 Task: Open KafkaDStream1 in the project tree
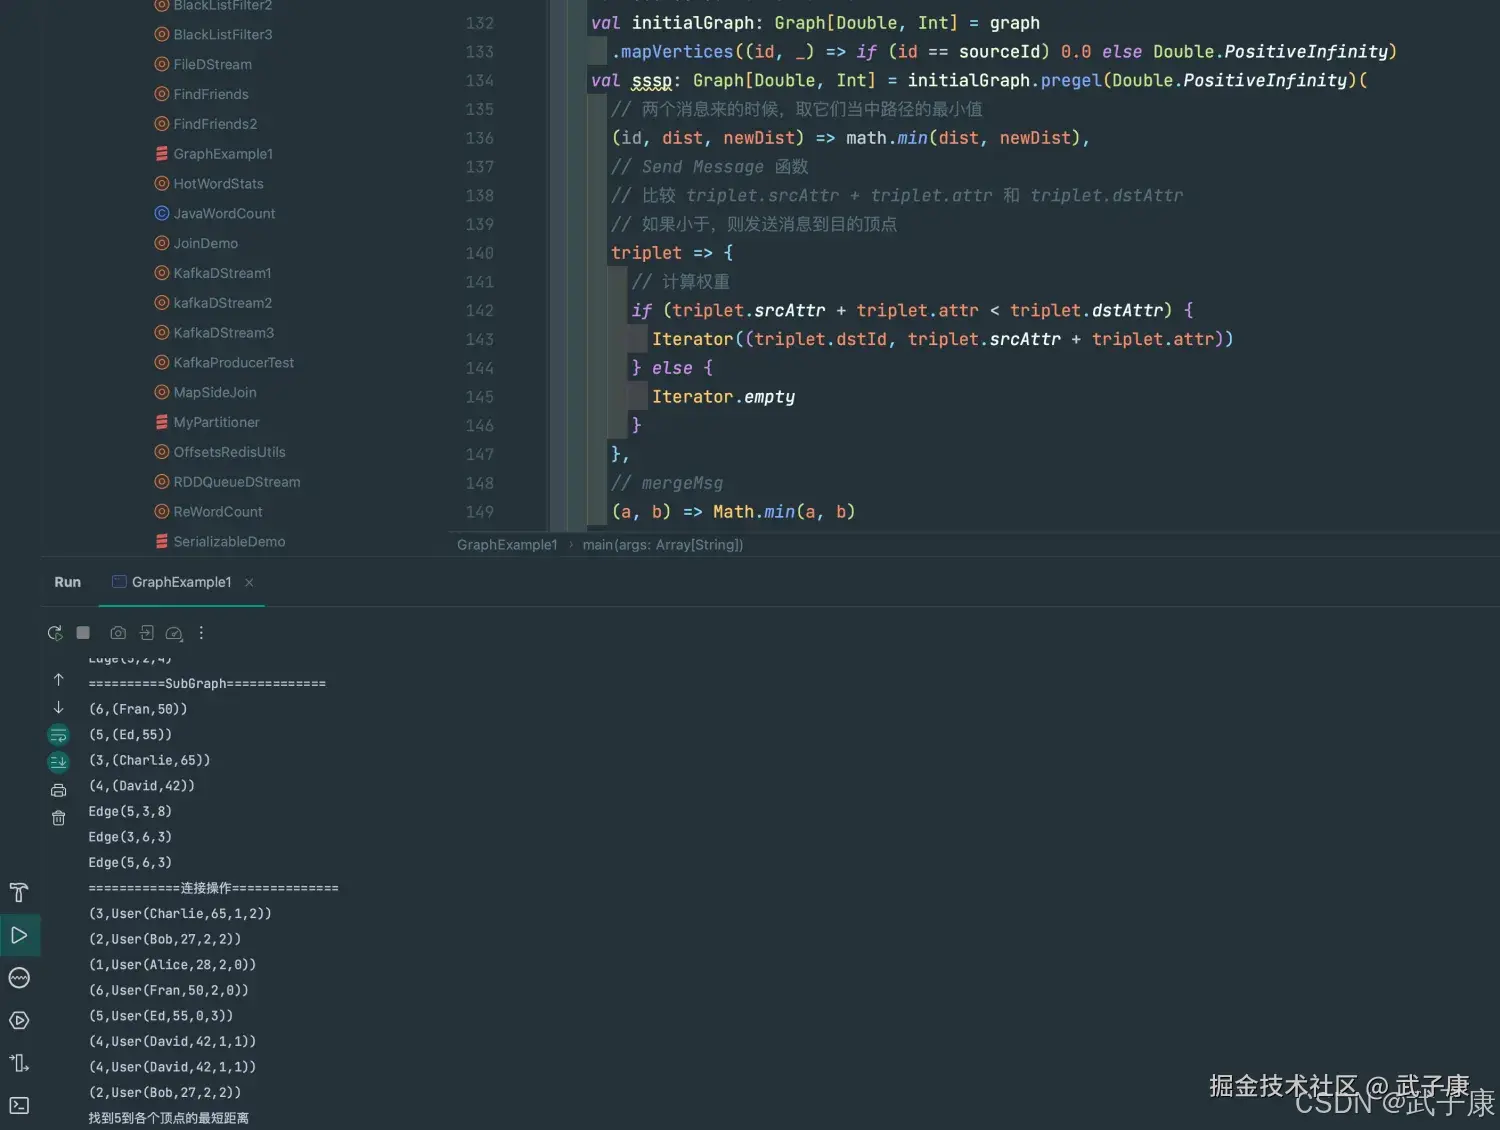(x=222, y=273)
